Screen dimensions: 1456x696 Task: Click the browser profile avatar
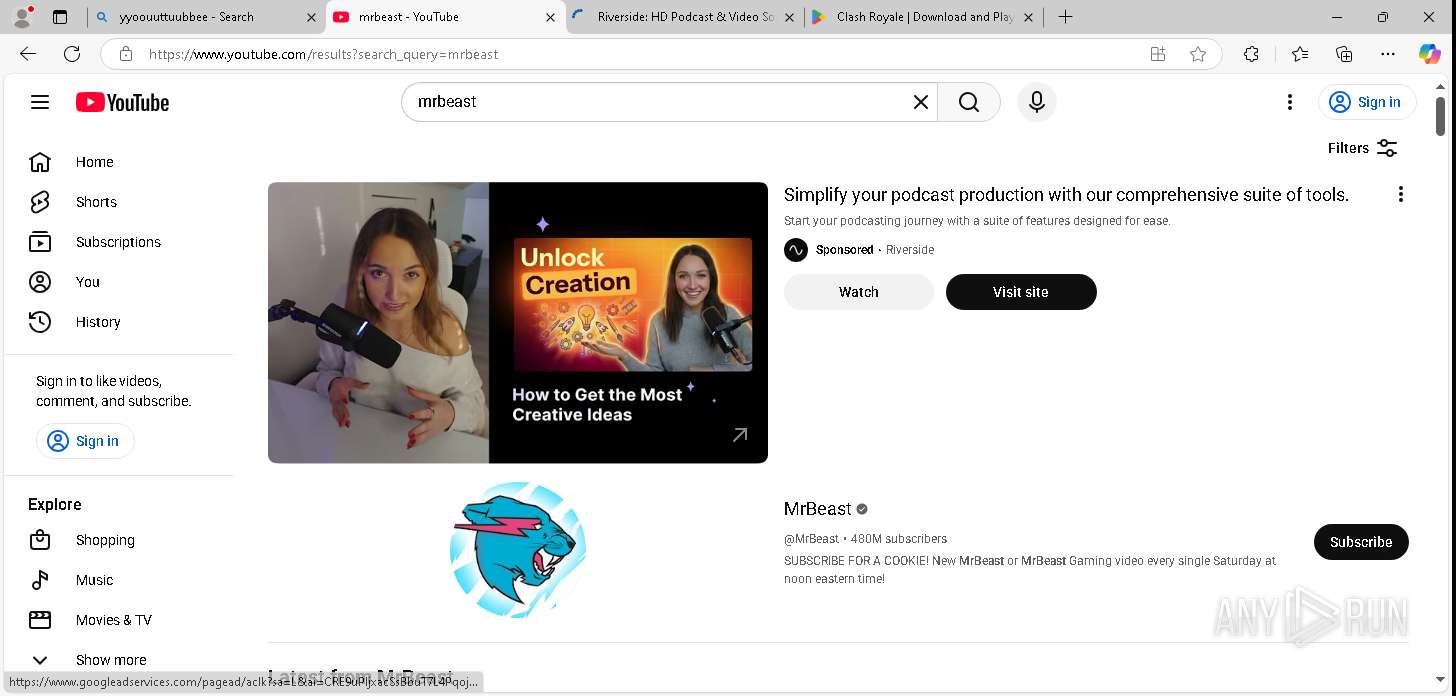(22, 17)
